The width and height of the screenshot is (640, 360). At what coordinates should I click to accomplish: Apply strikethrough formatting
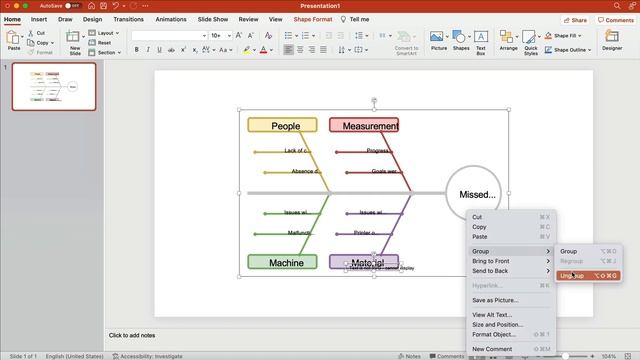coord(171,50)
